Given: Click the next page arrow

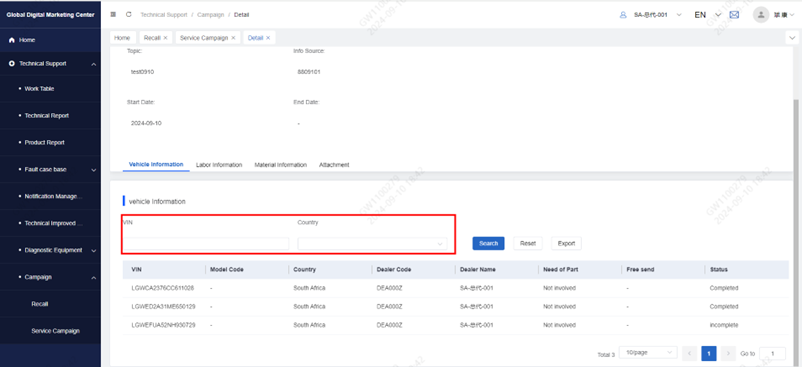Looking at the screenshot, I should [x=728, y=353].
